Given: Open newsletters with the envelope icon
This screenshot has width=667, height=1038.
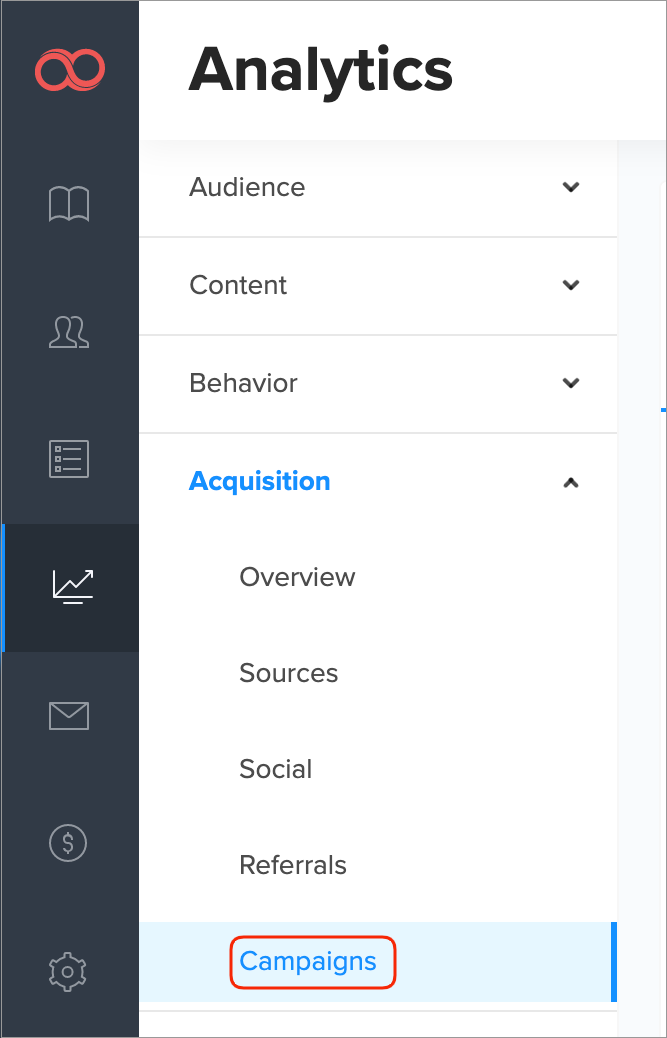Looking at the screenshot, I should click(69, 716).
